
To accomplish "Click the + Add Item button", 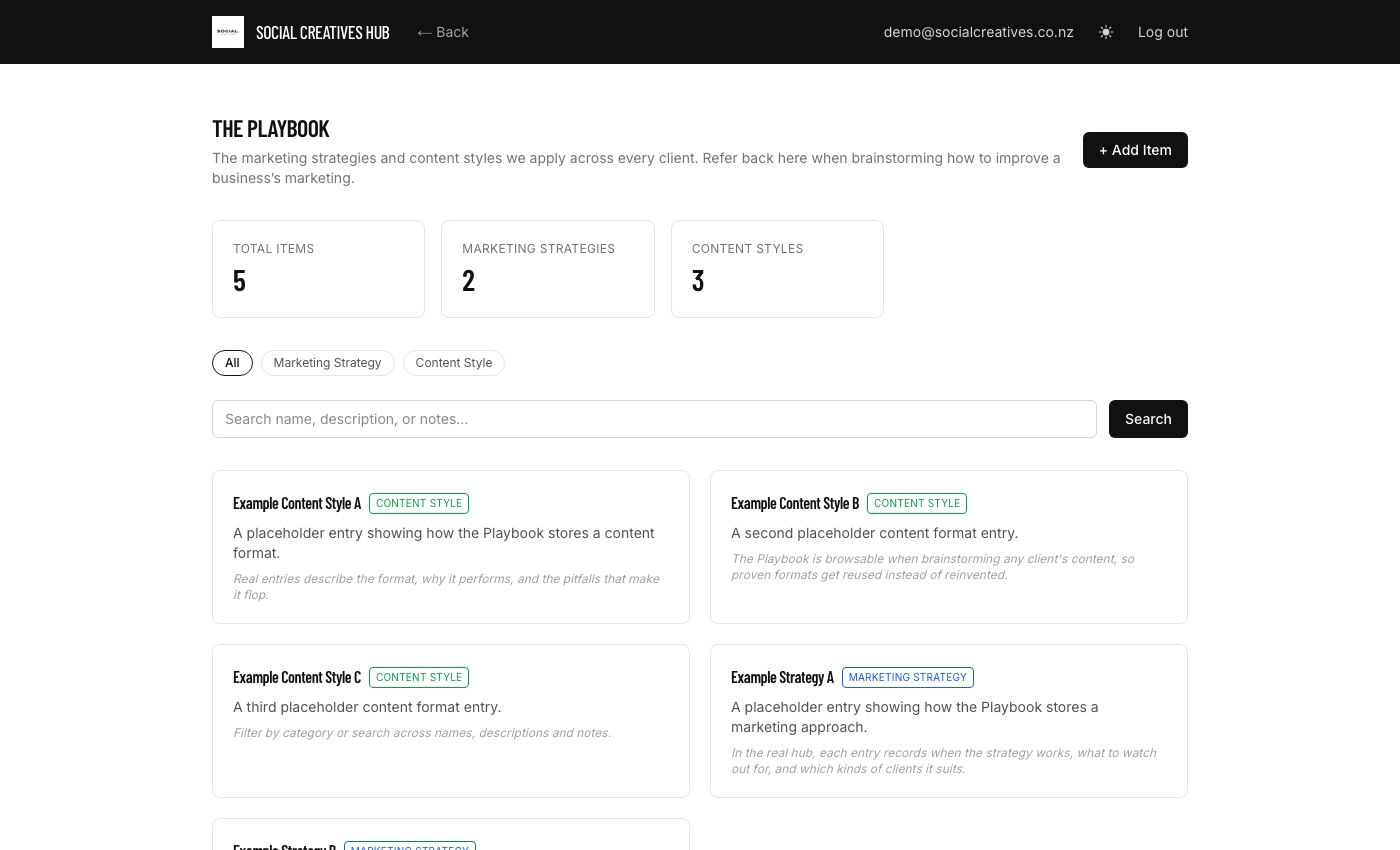I will tap(1135, 150).
